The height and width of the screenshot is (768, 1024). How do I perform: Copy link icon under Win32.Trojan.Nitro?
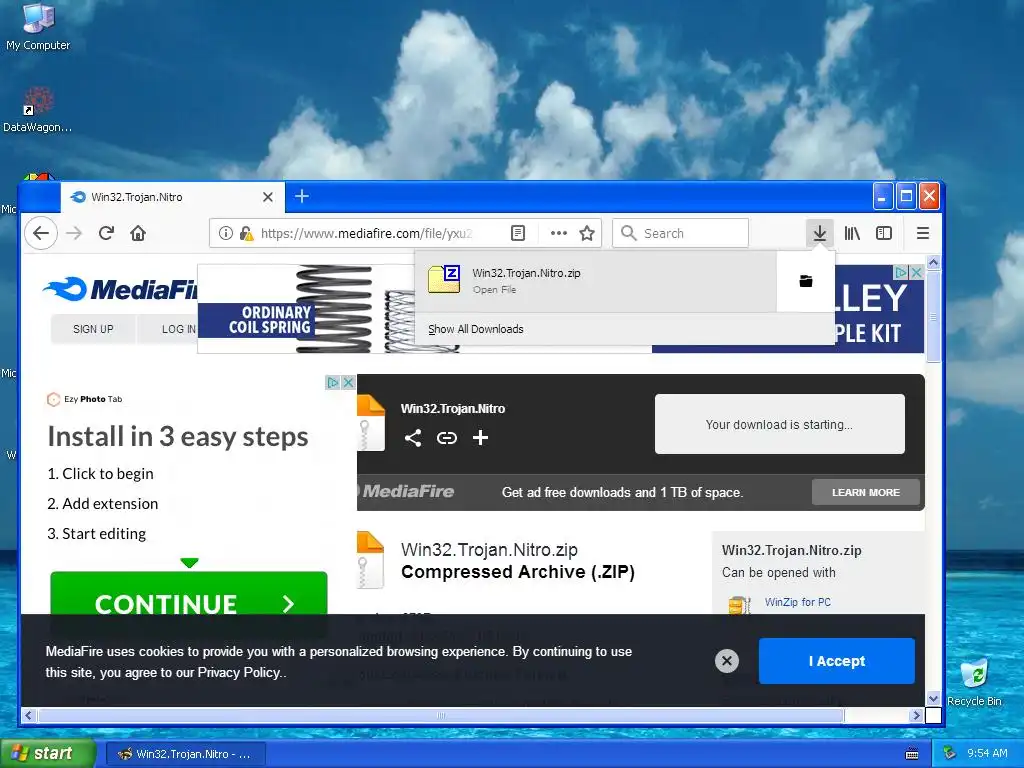(x=447, y=438)
